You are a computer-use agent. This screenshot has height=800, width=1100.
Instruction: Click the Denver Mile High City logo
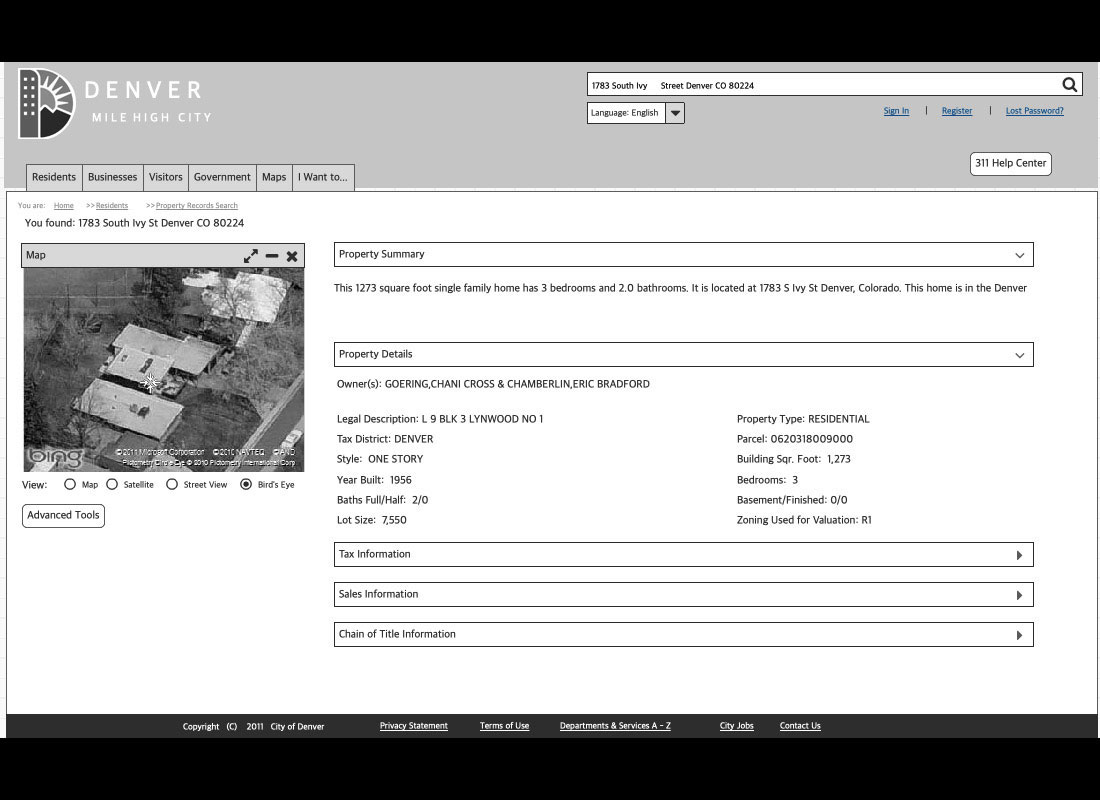click(x=114, y=103)
